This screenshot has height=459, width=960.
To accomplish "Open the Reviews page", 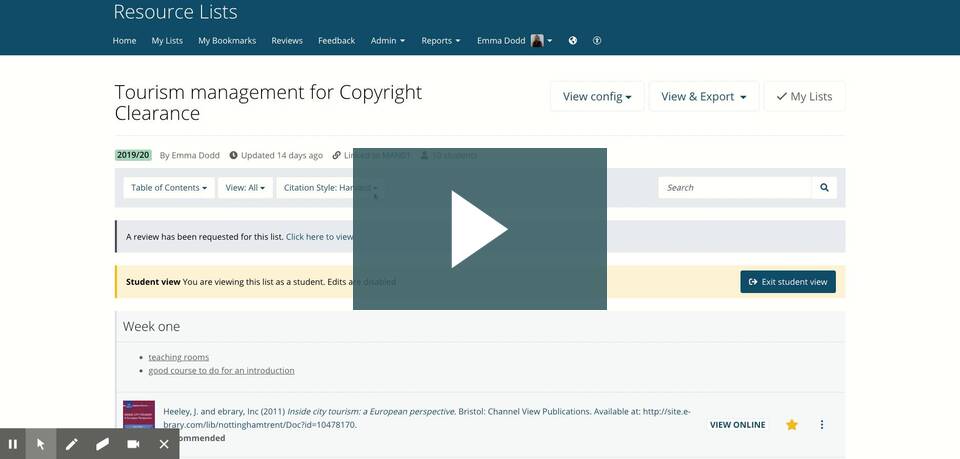I will [287, 40].
